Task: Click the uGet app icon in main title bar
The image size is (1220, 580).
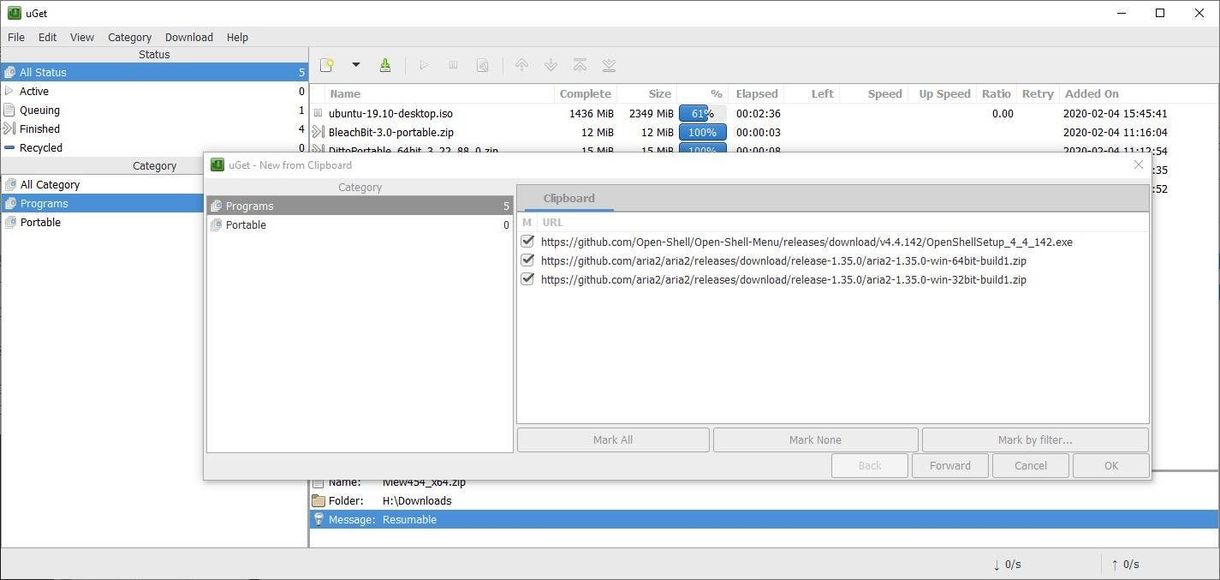Action: coord(15,13)
